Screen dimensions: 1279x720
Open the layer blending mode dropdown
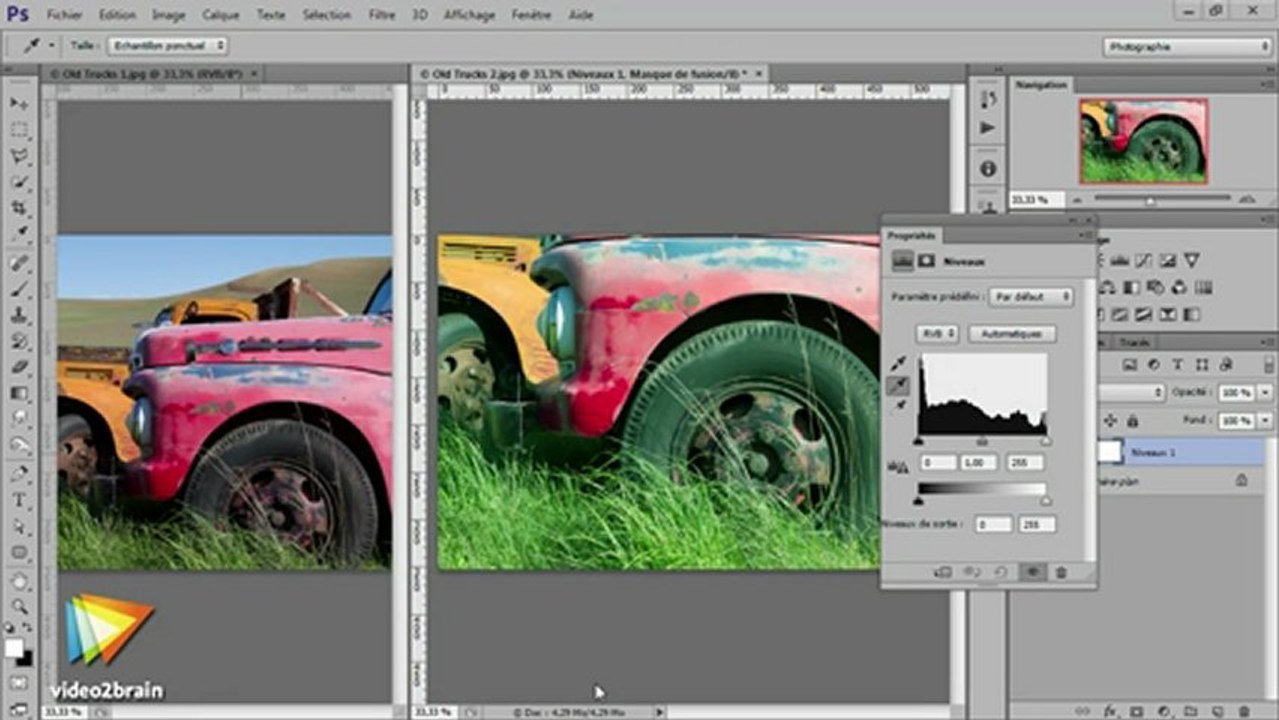pos(1130,393)
